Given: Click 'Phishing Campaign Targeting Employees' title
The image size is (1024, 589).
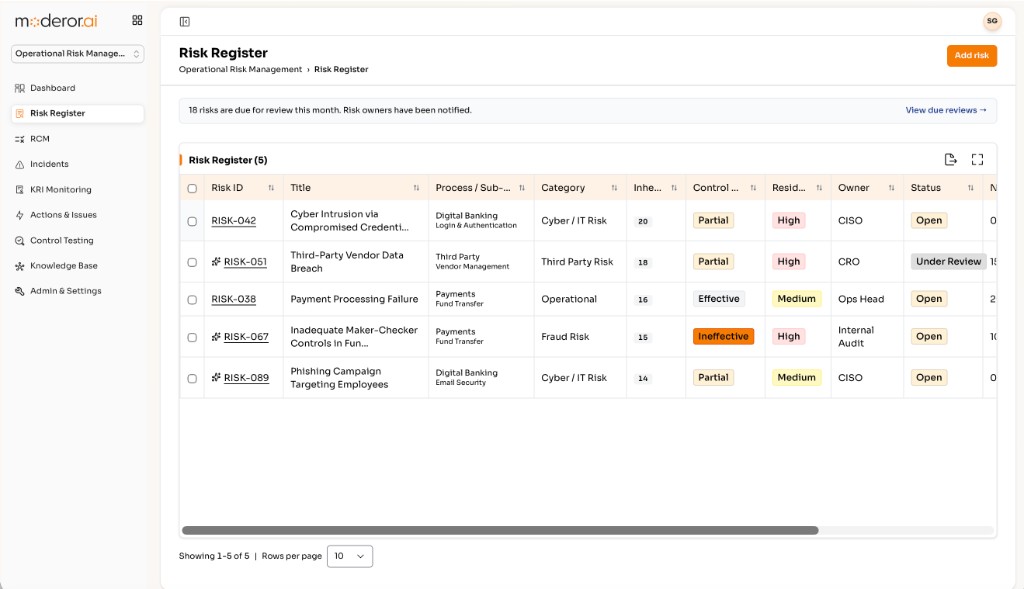Looking at the screenshot, I should (339, 377).
